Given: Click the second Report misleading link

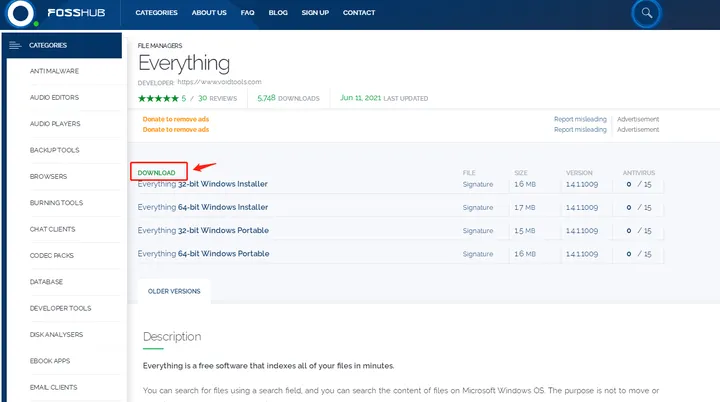Looking at the screenshot, I should pos(580,130).
